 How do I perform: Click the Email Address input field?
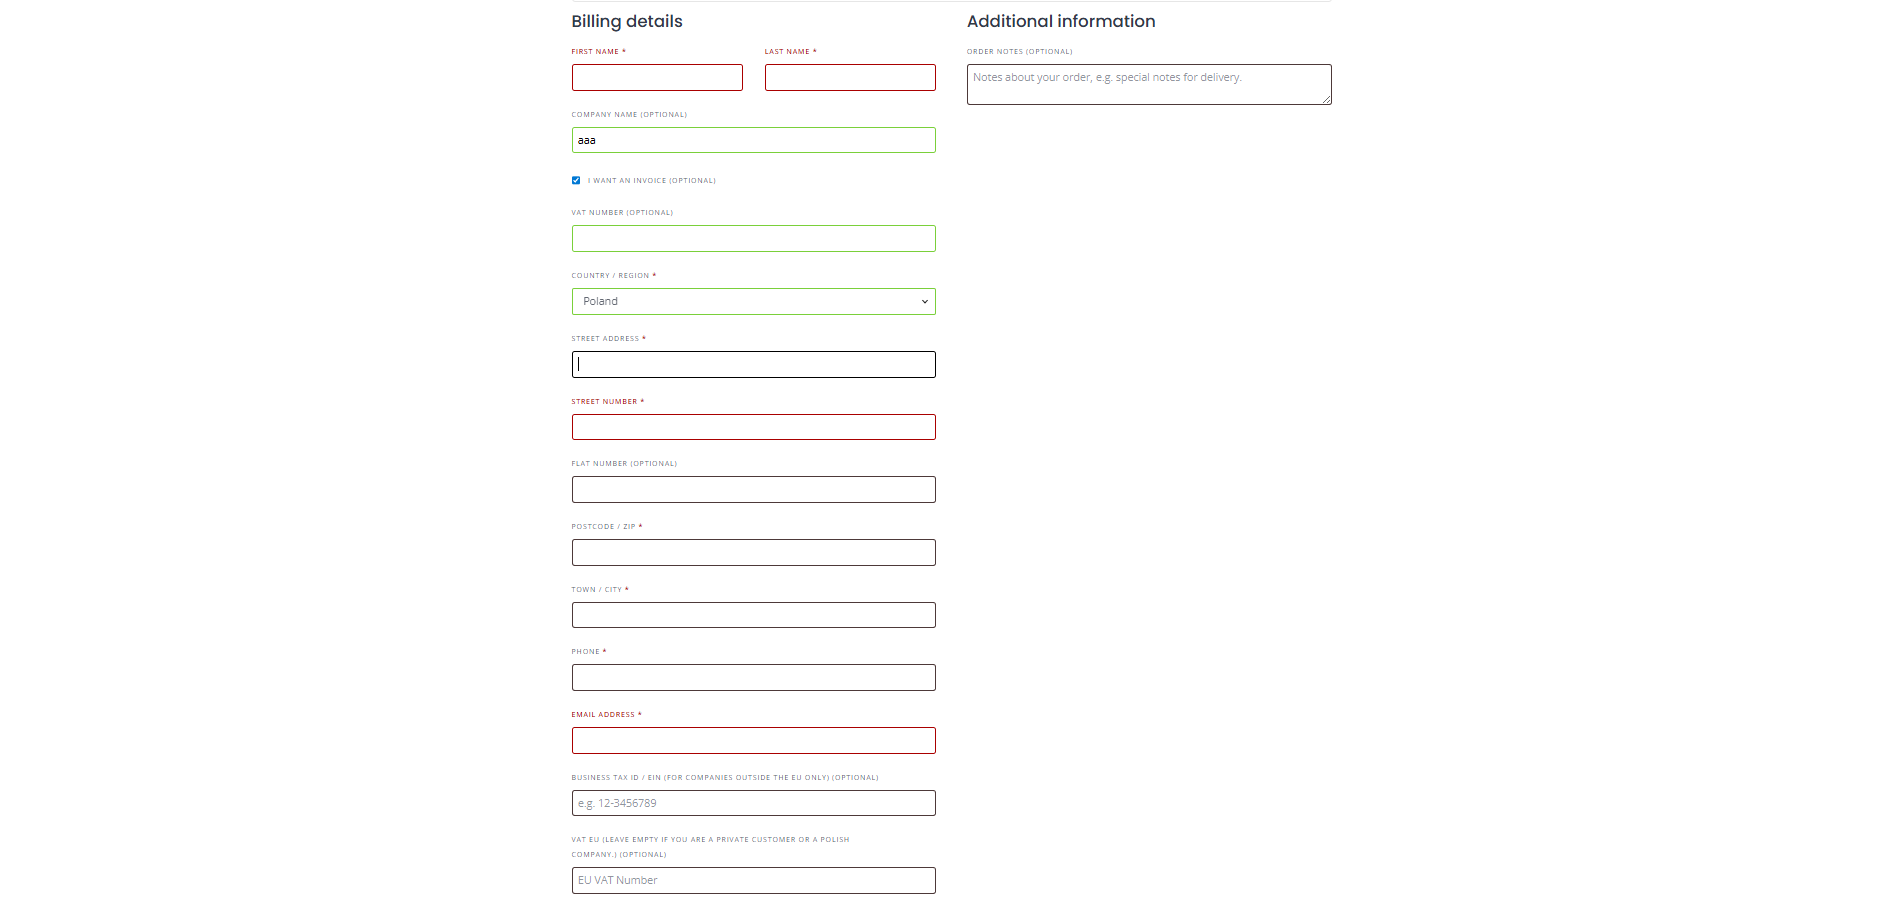(752, 740)
